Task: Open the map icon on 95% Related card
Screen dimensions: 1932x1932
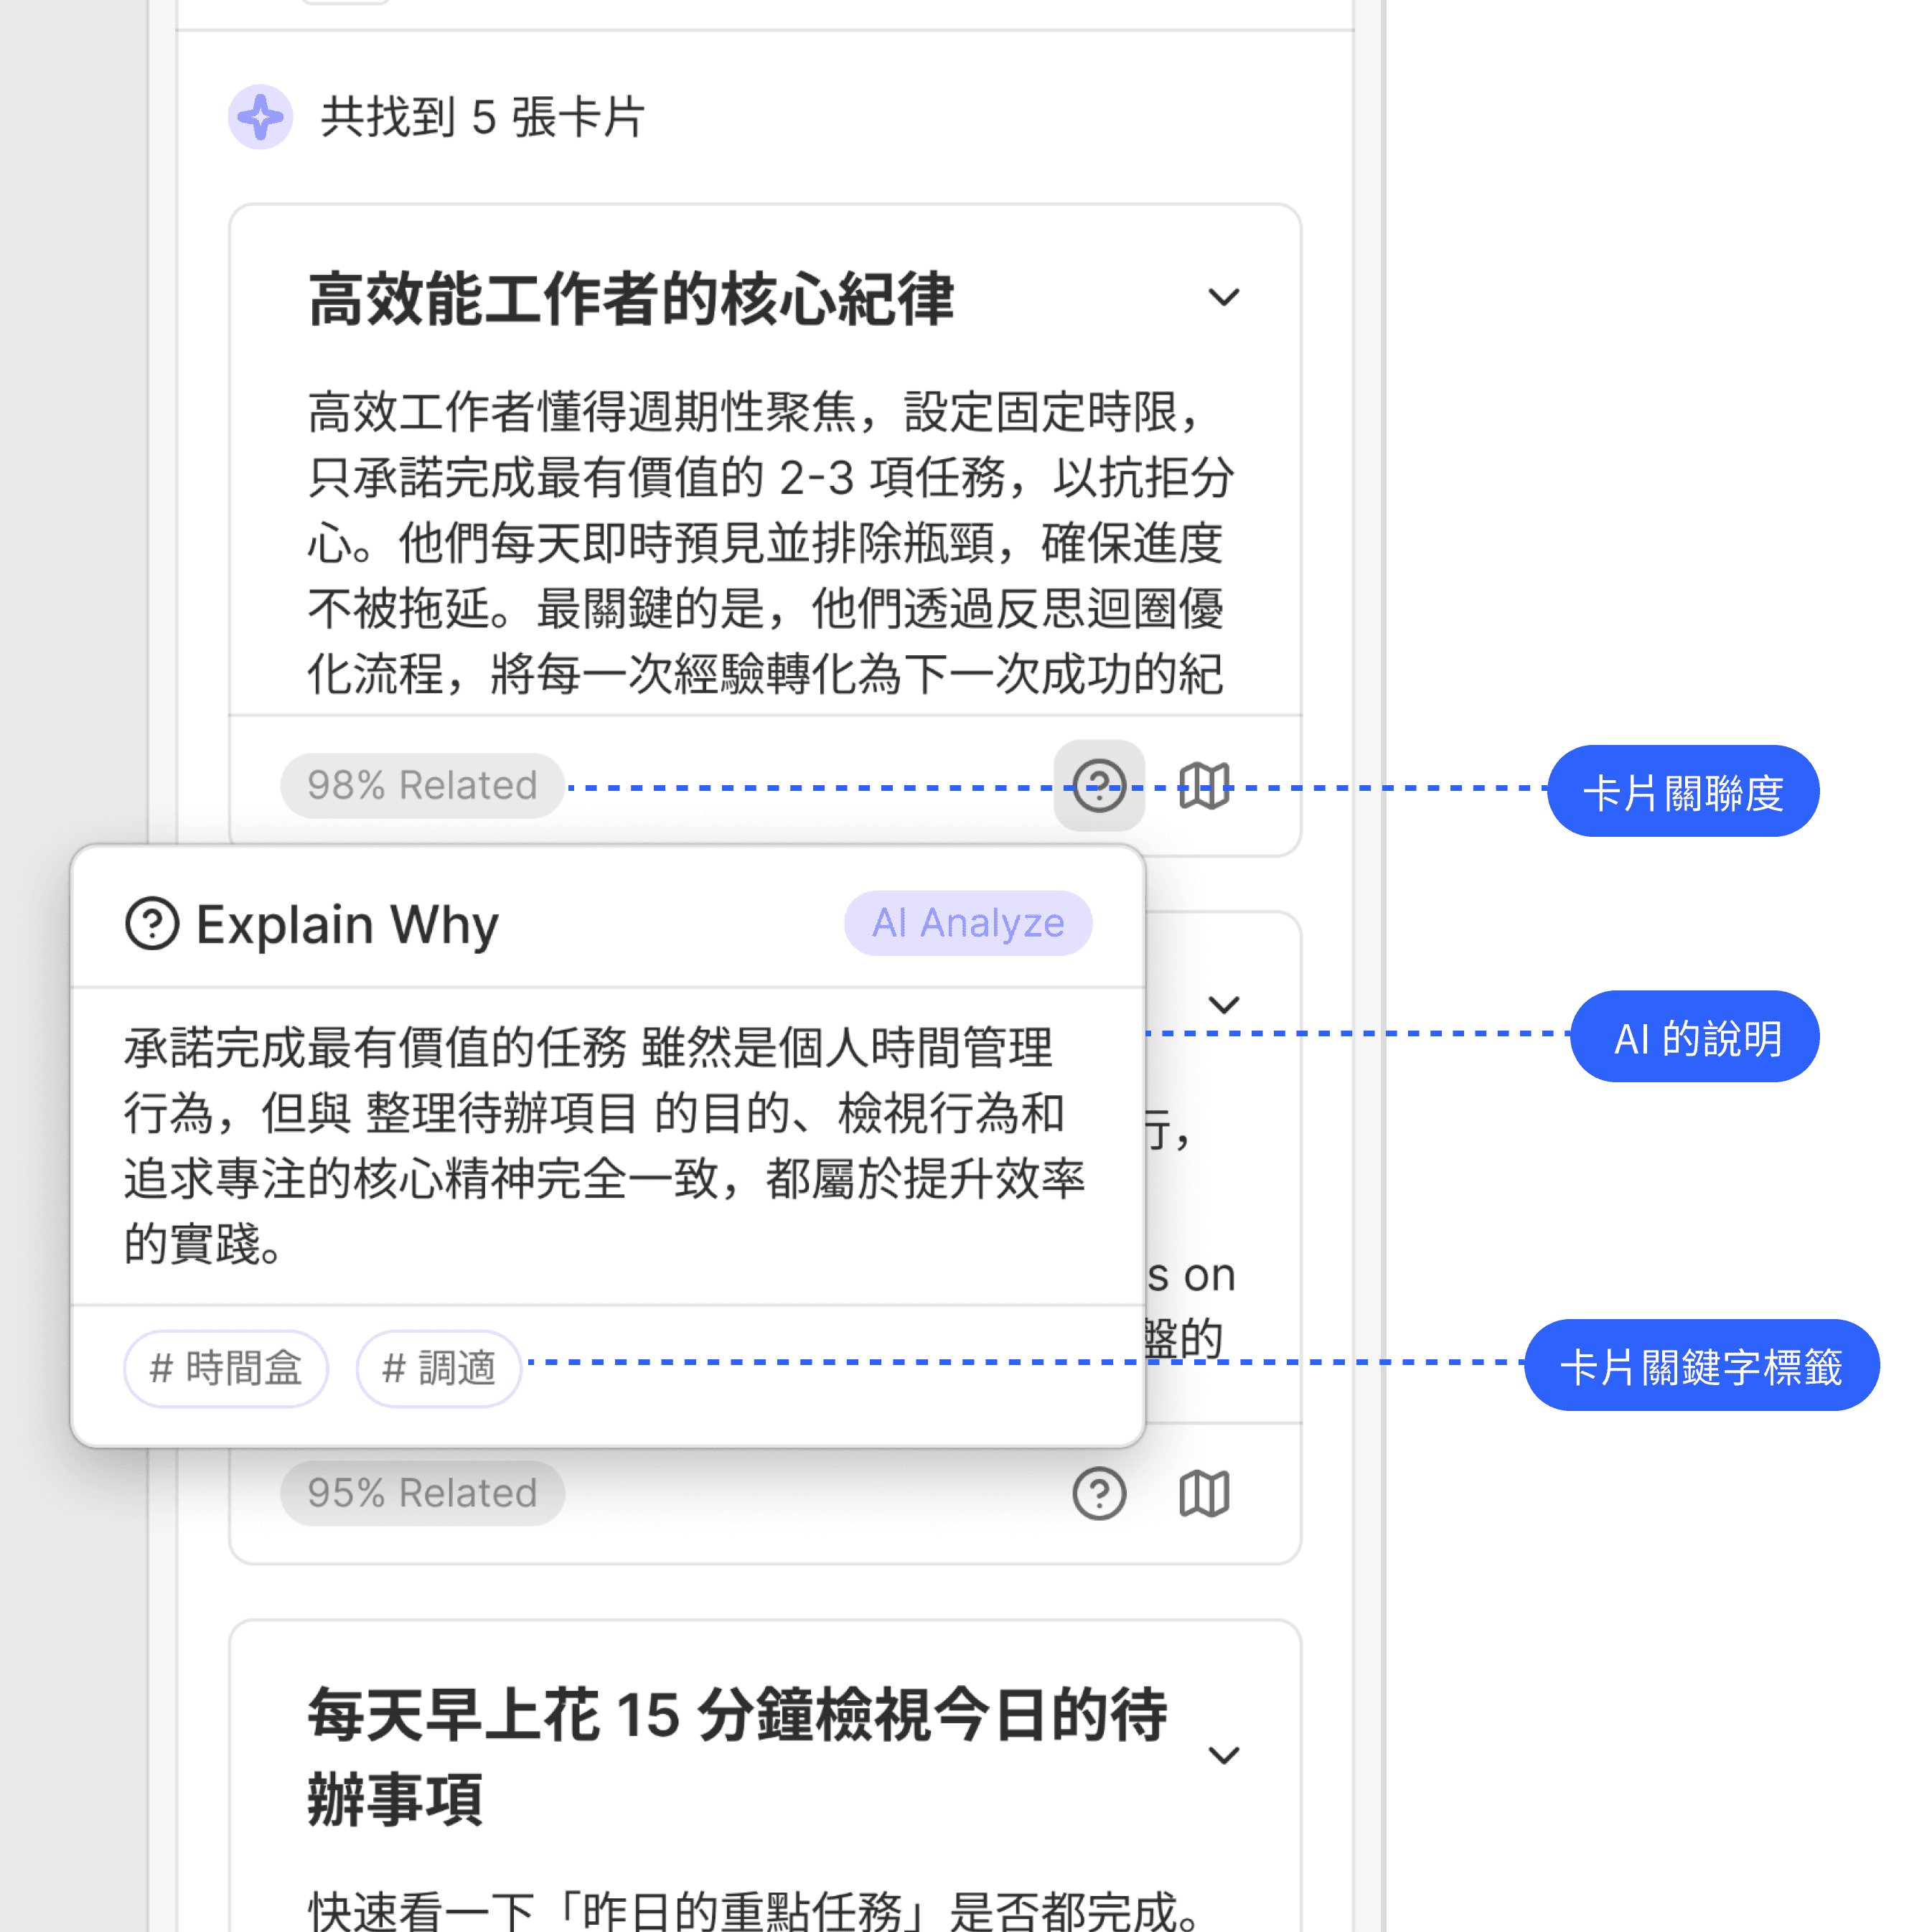Action: (x=1203, y=1494)
